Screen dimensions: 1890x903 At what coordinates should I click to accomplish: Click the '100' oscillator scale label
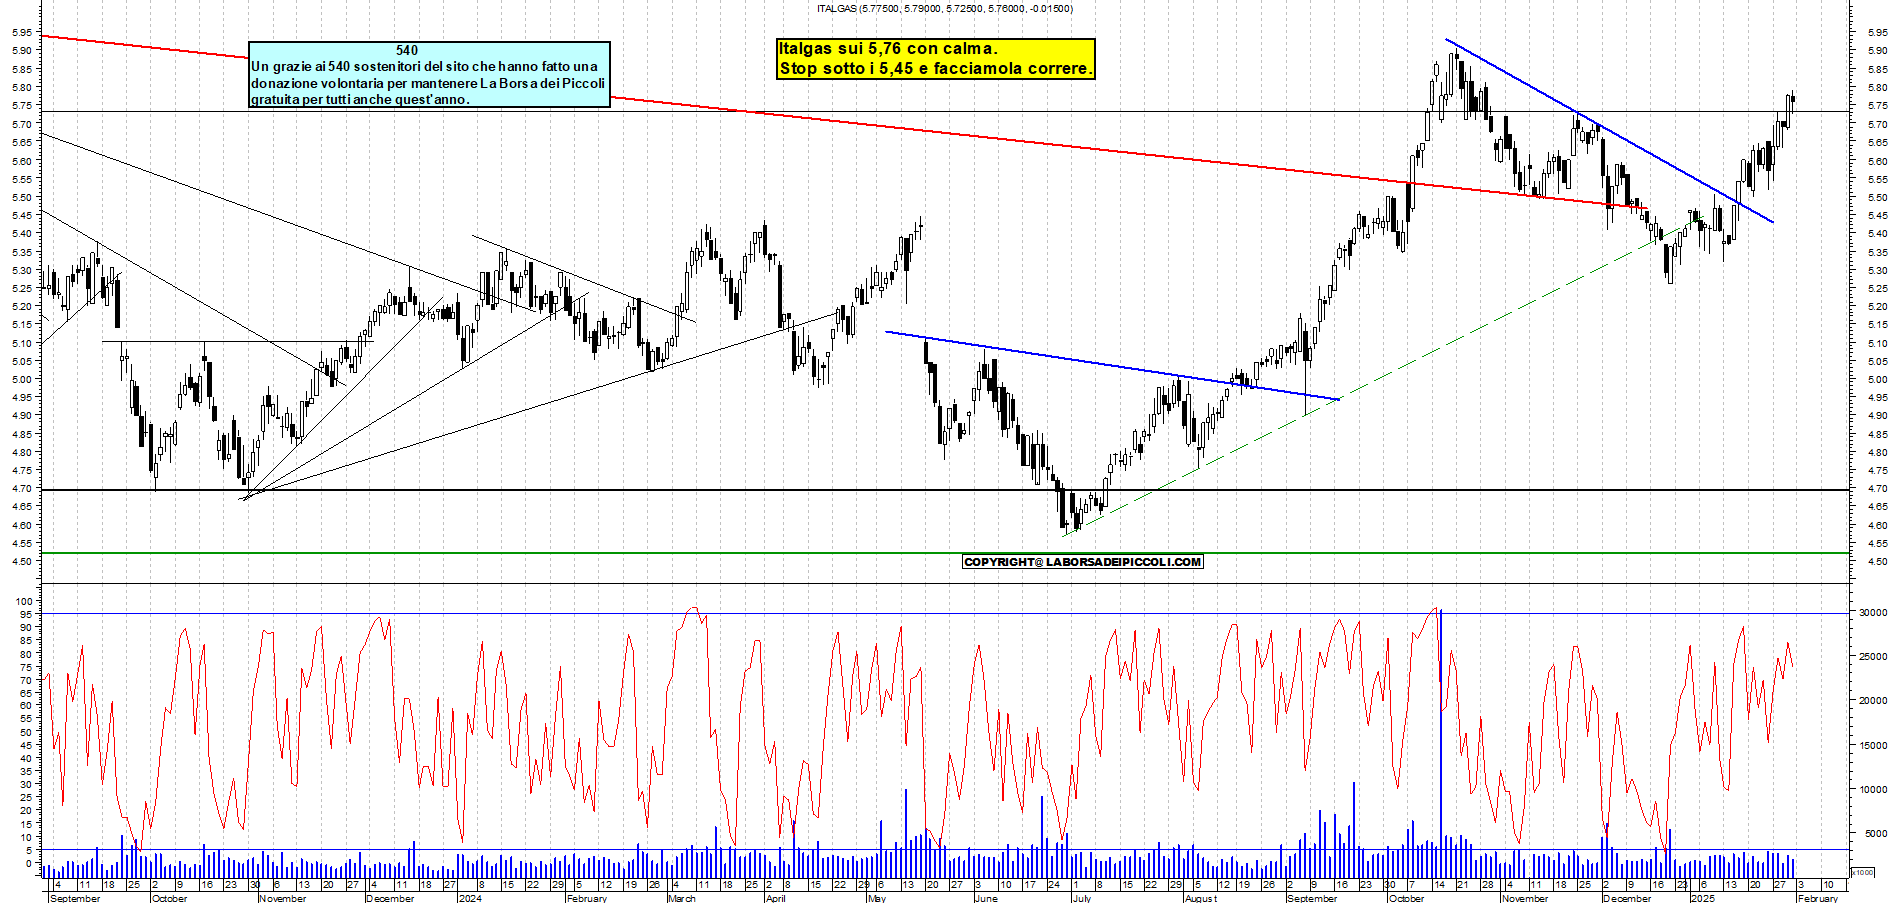(24, 602)
